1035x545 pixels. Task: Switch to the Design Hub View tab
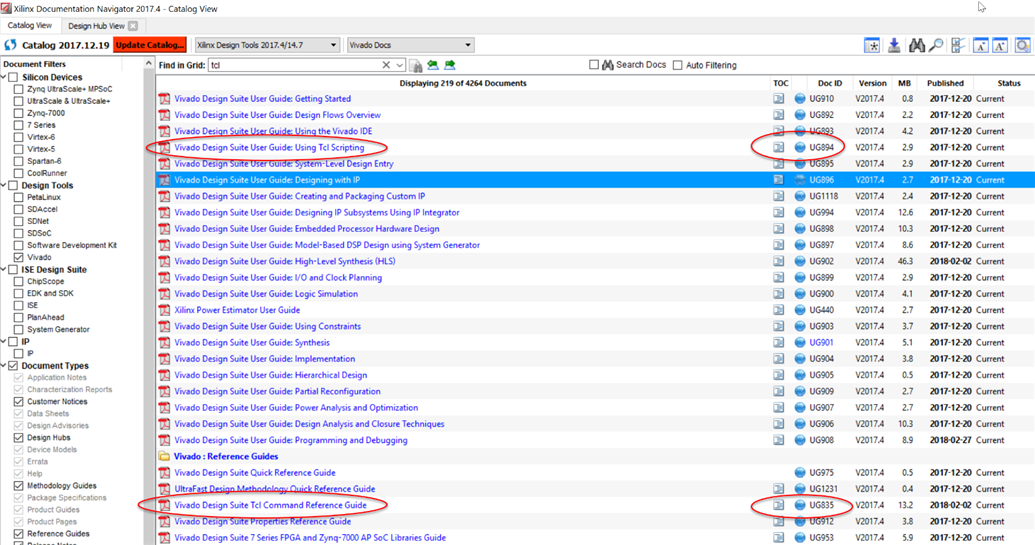click(96, 26)
